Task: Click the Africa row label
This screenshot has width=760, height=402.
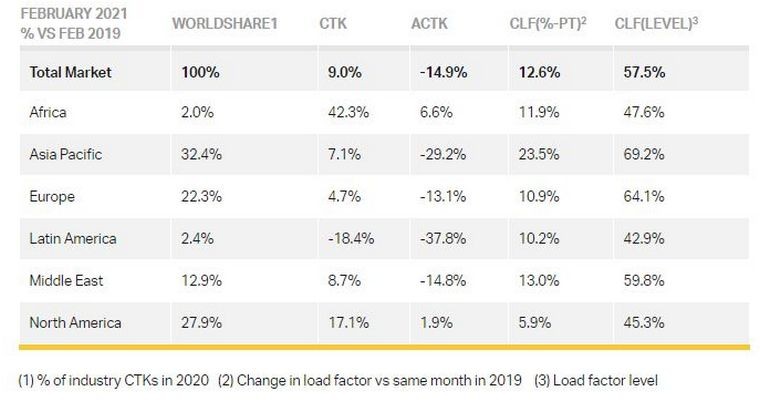Action: (46, 112)
